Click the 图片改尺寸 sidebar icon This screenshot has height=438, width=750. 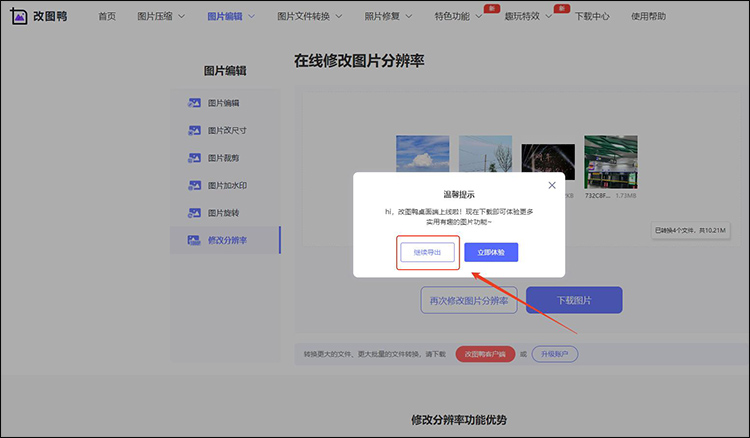tap(194, 130)
